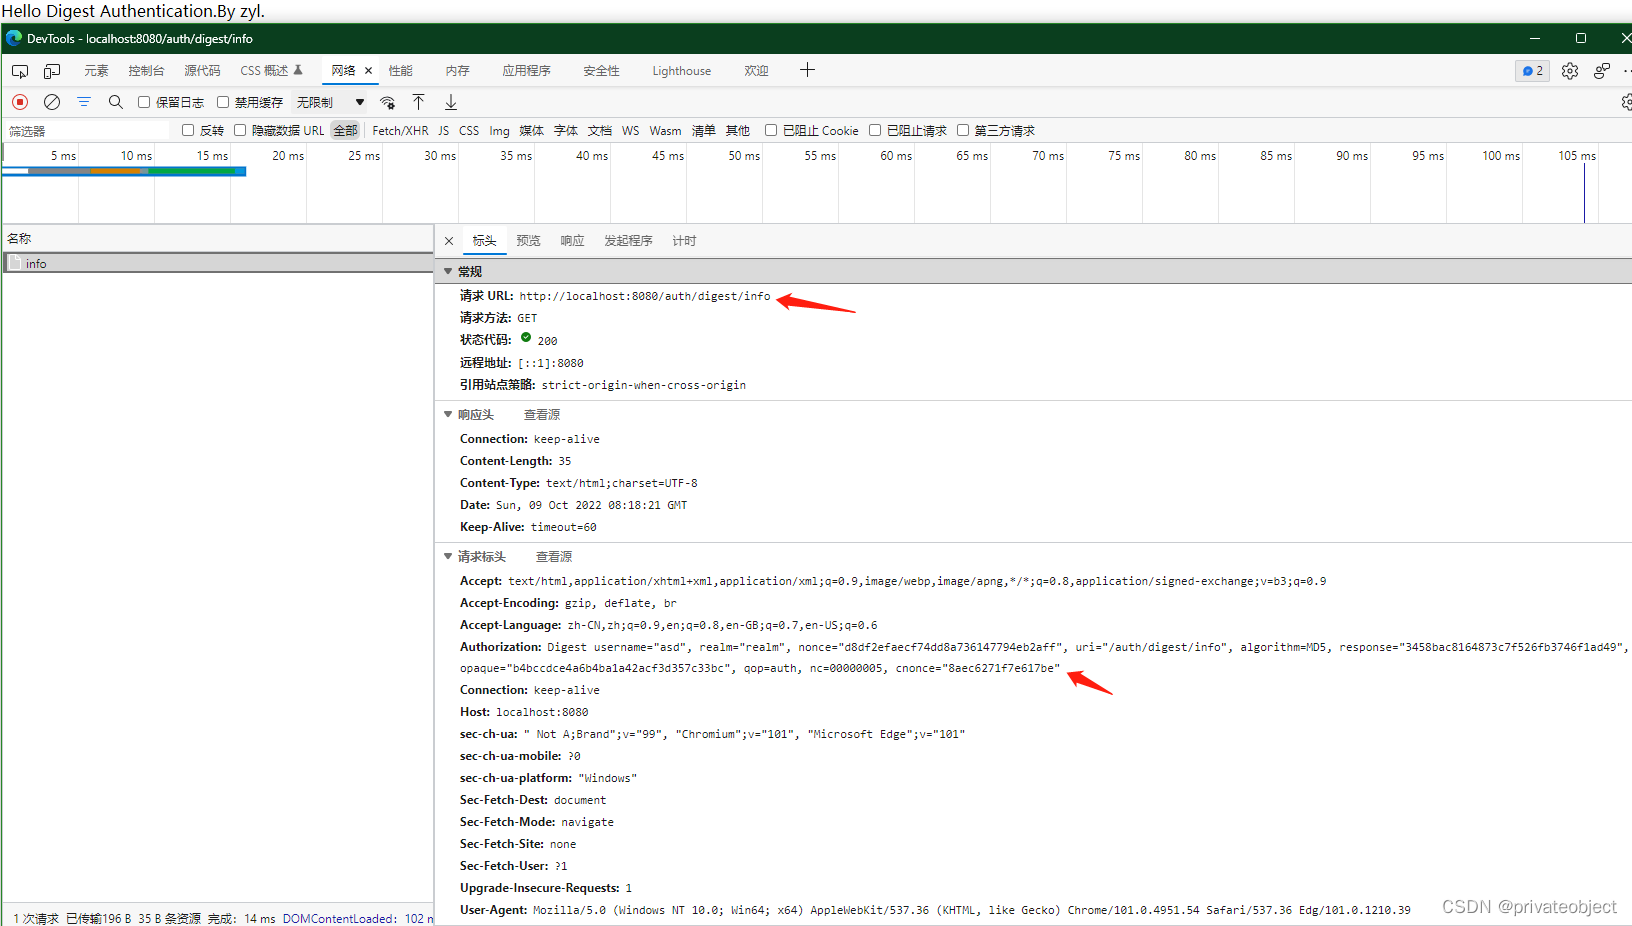
Task: Check 已阻止请求 box
Action: (x=875, y=130)
